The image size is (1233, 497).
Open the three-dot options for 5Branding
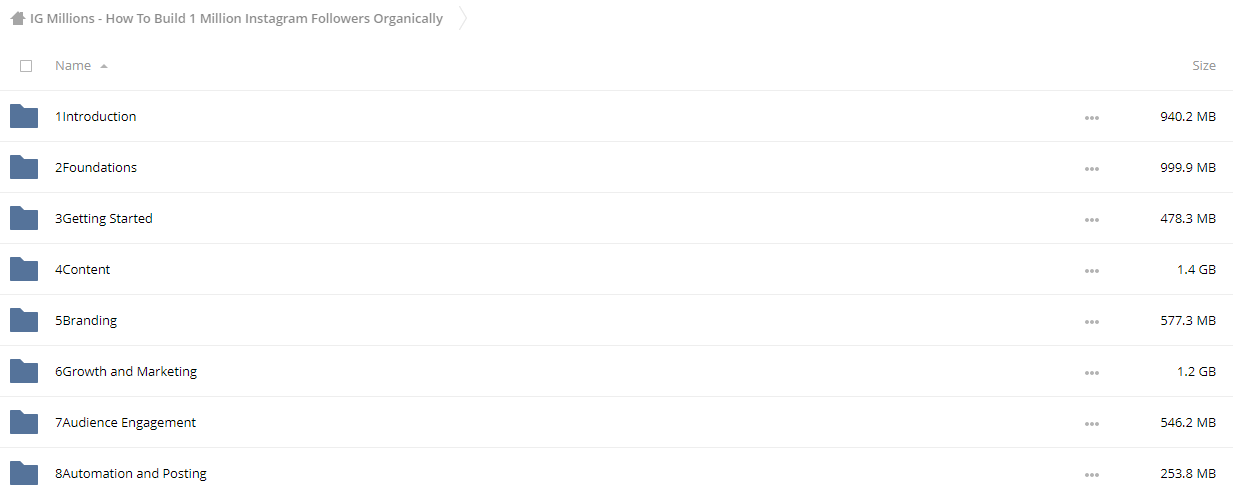pos(1091,321)
